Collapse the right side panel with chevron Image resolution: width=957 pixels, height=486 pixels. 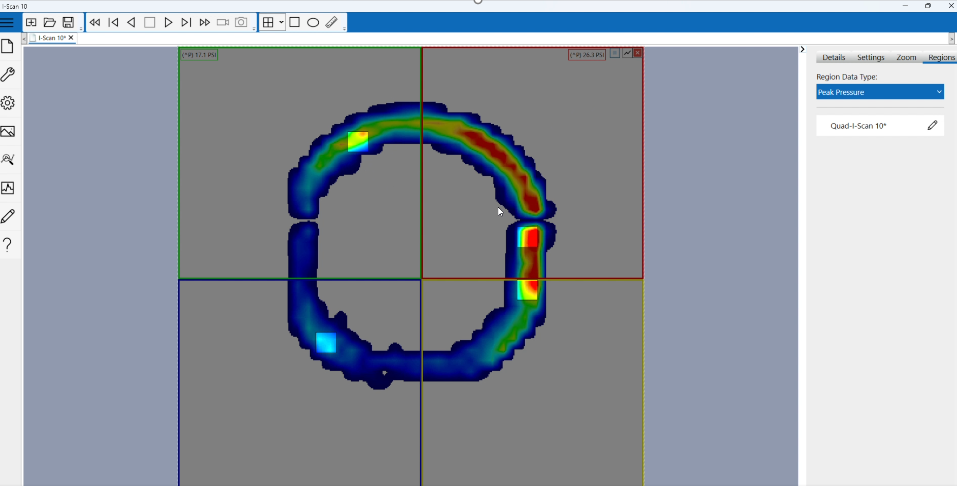pos(802,49)
